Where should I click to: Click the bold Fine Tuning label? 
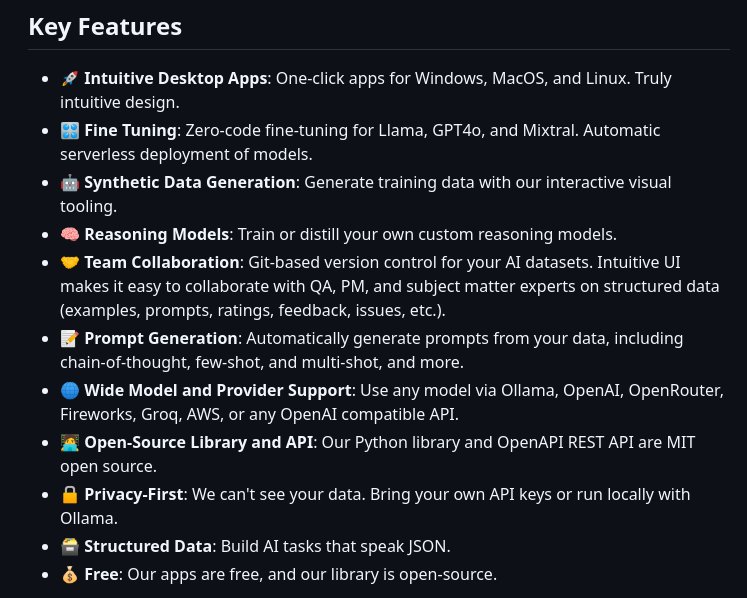[130, 131]
